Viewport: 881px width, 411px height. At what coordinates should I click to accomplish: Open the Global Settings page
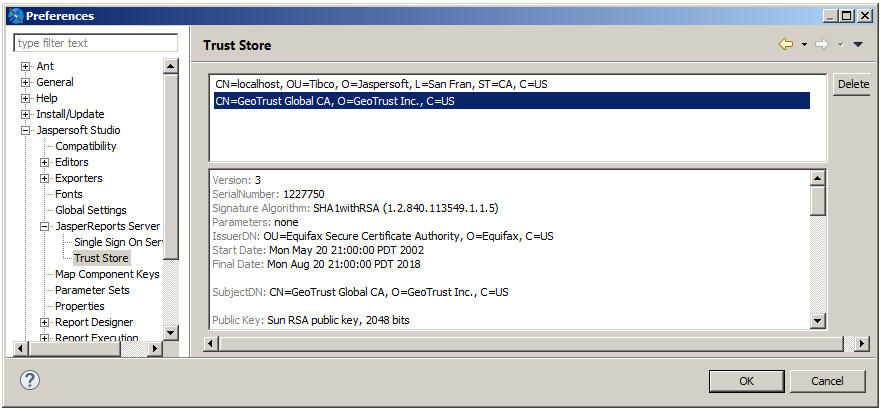click(x=91, y=210)
